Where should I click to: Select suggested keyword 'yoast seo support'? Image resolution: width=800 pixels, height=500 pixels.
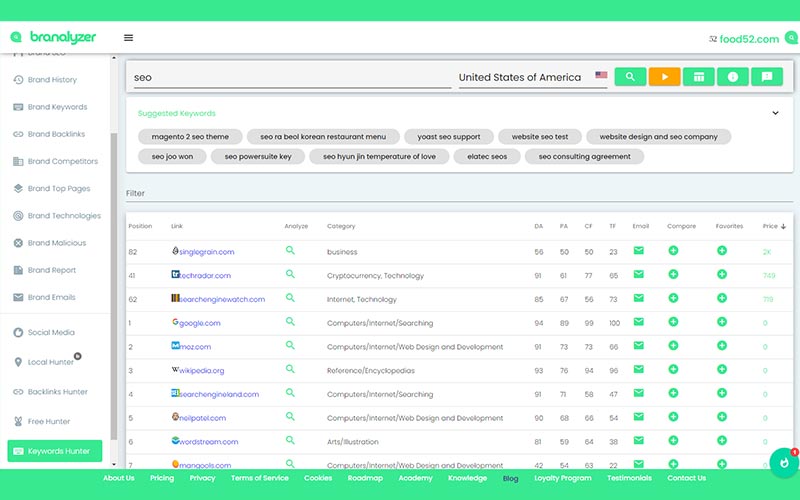448,137
